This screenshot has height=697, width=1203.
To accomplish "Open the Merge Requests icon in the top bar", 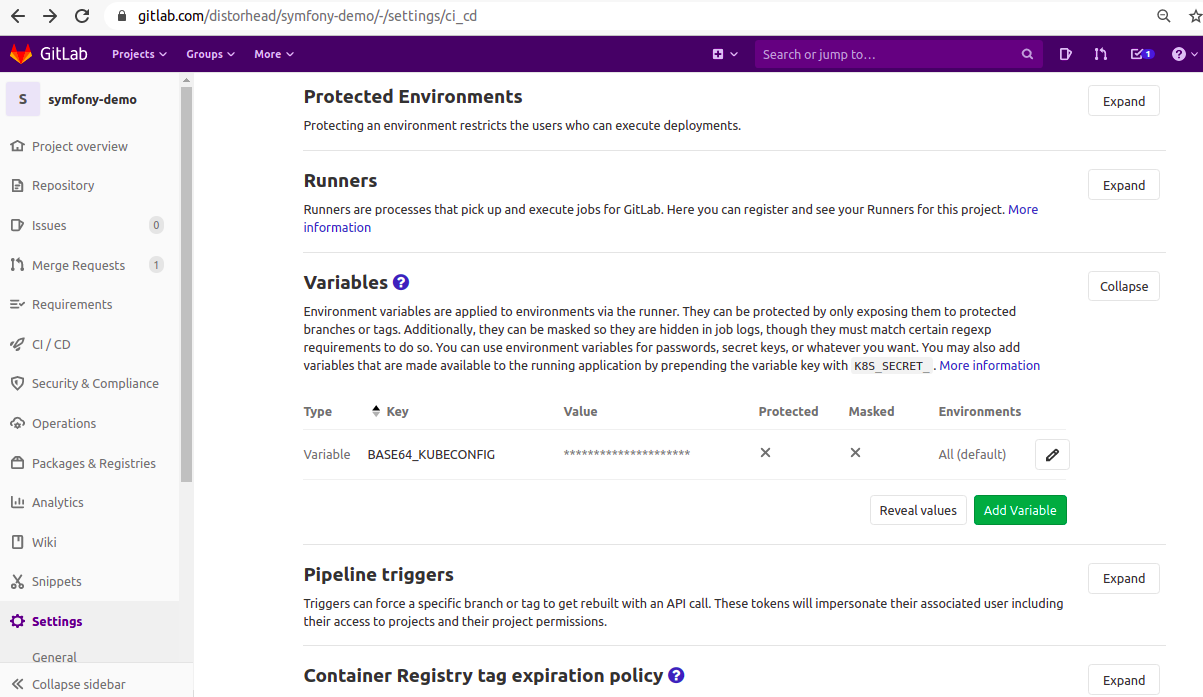I will [x=1100, y=54].
